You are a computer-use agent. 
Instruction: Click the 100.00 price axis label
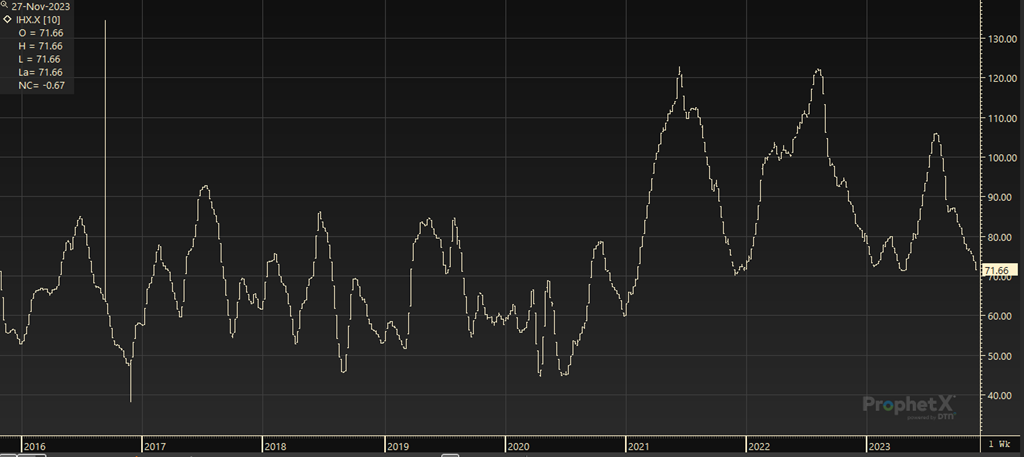(x=1003, y=158)
